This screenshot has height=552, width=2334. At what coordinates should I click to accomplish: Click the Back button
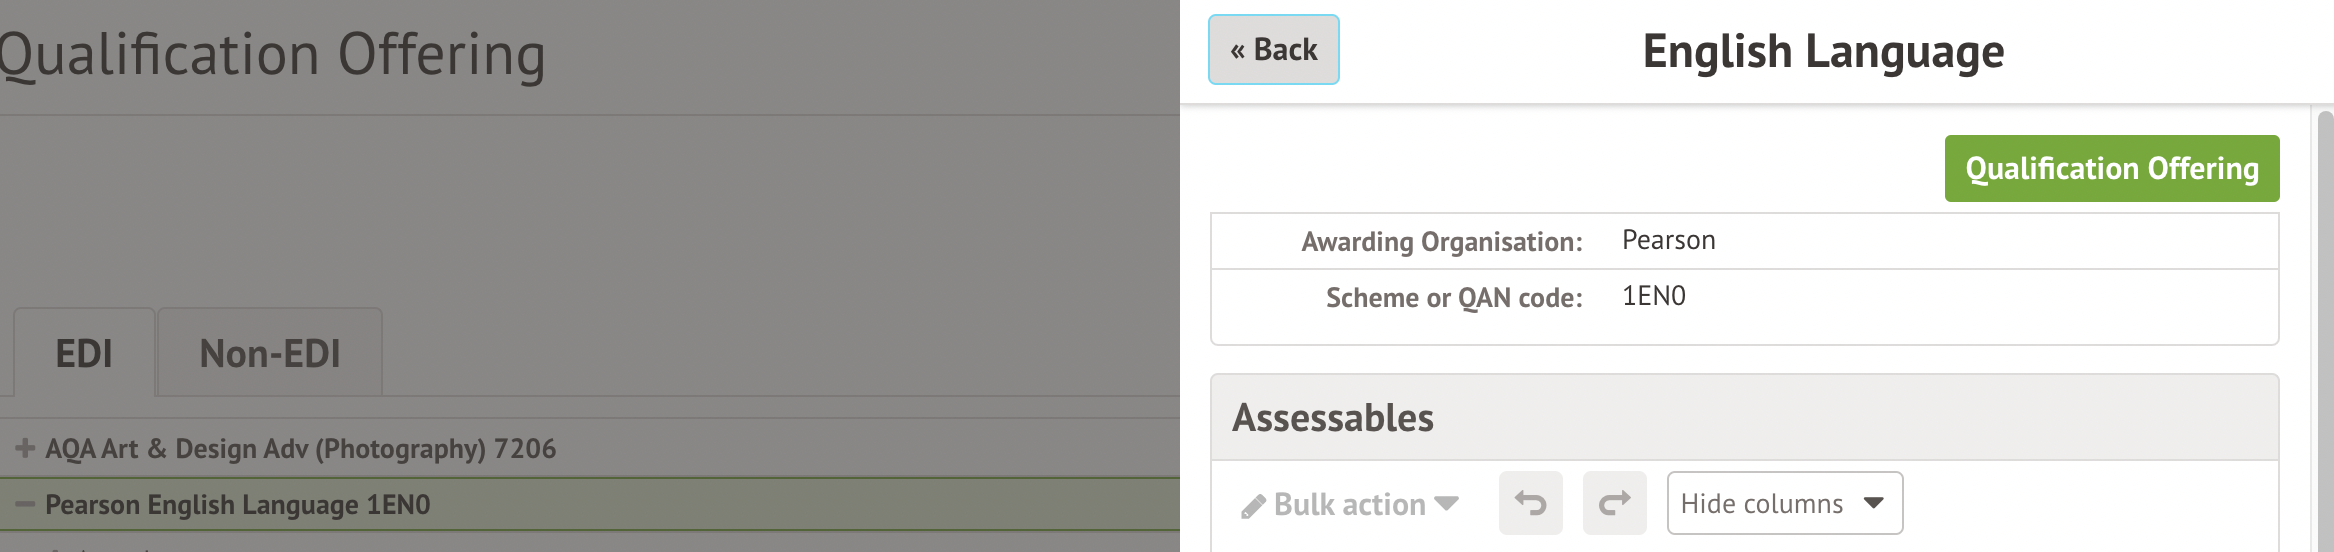pos(1273,50)
